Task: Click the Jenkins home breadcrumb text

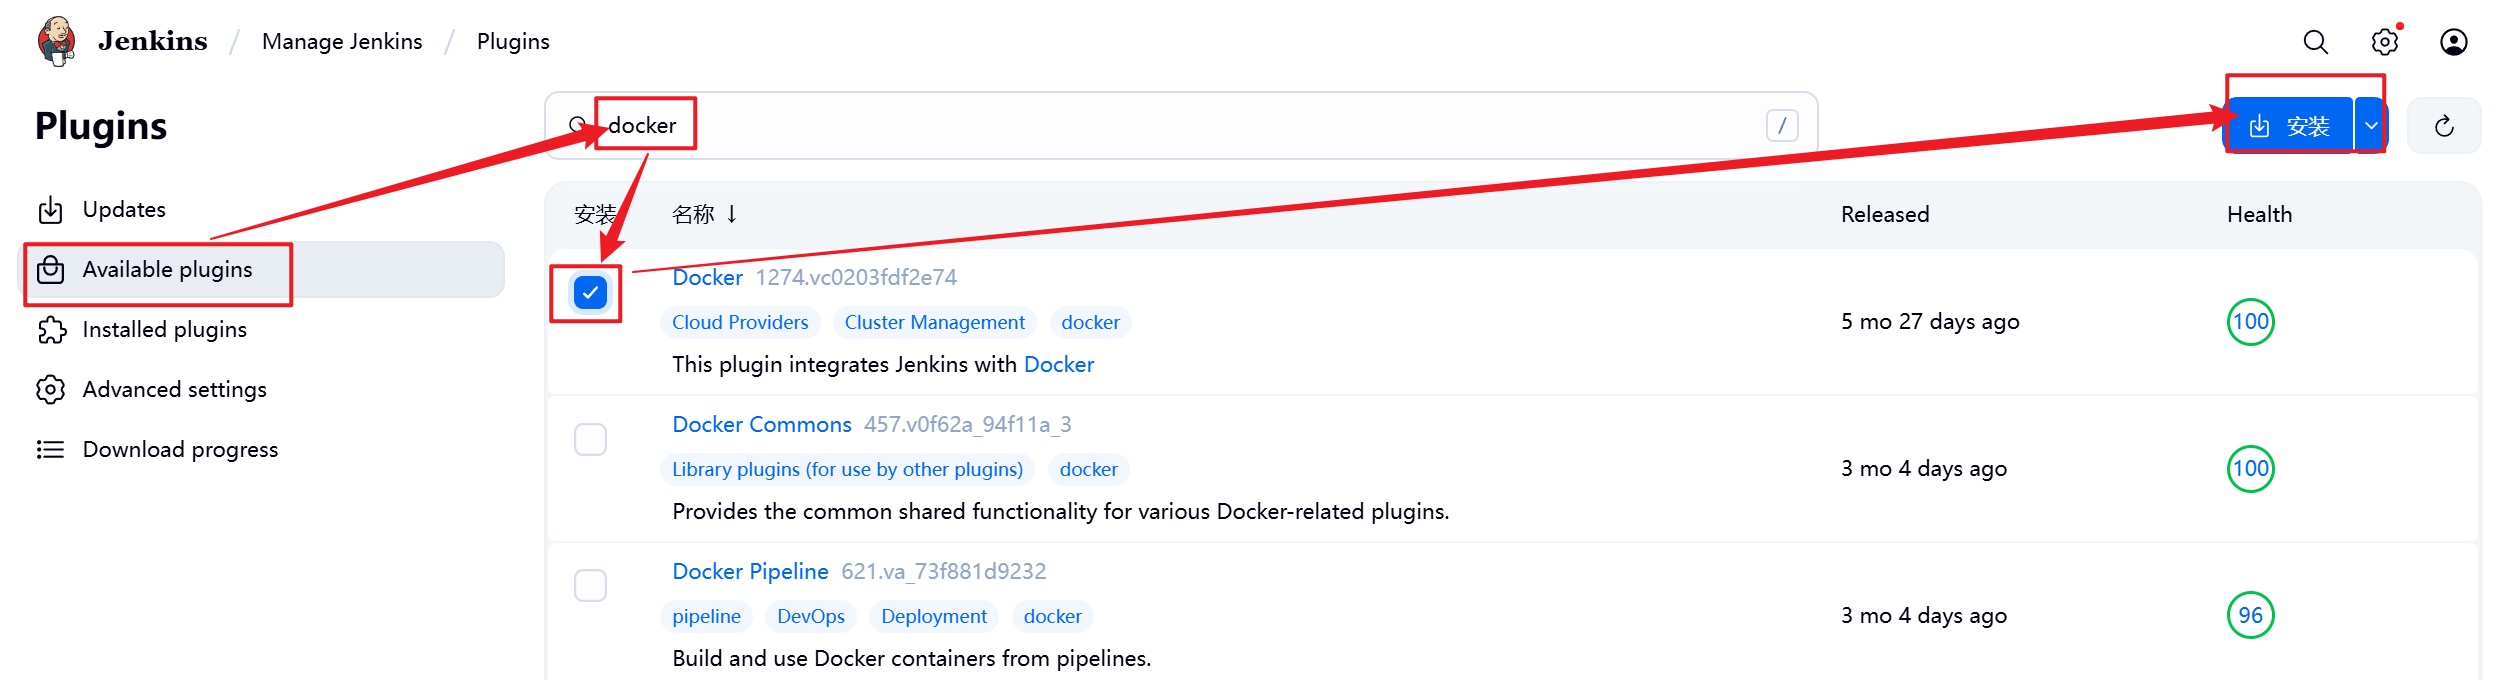Action: tap(153, 41)
